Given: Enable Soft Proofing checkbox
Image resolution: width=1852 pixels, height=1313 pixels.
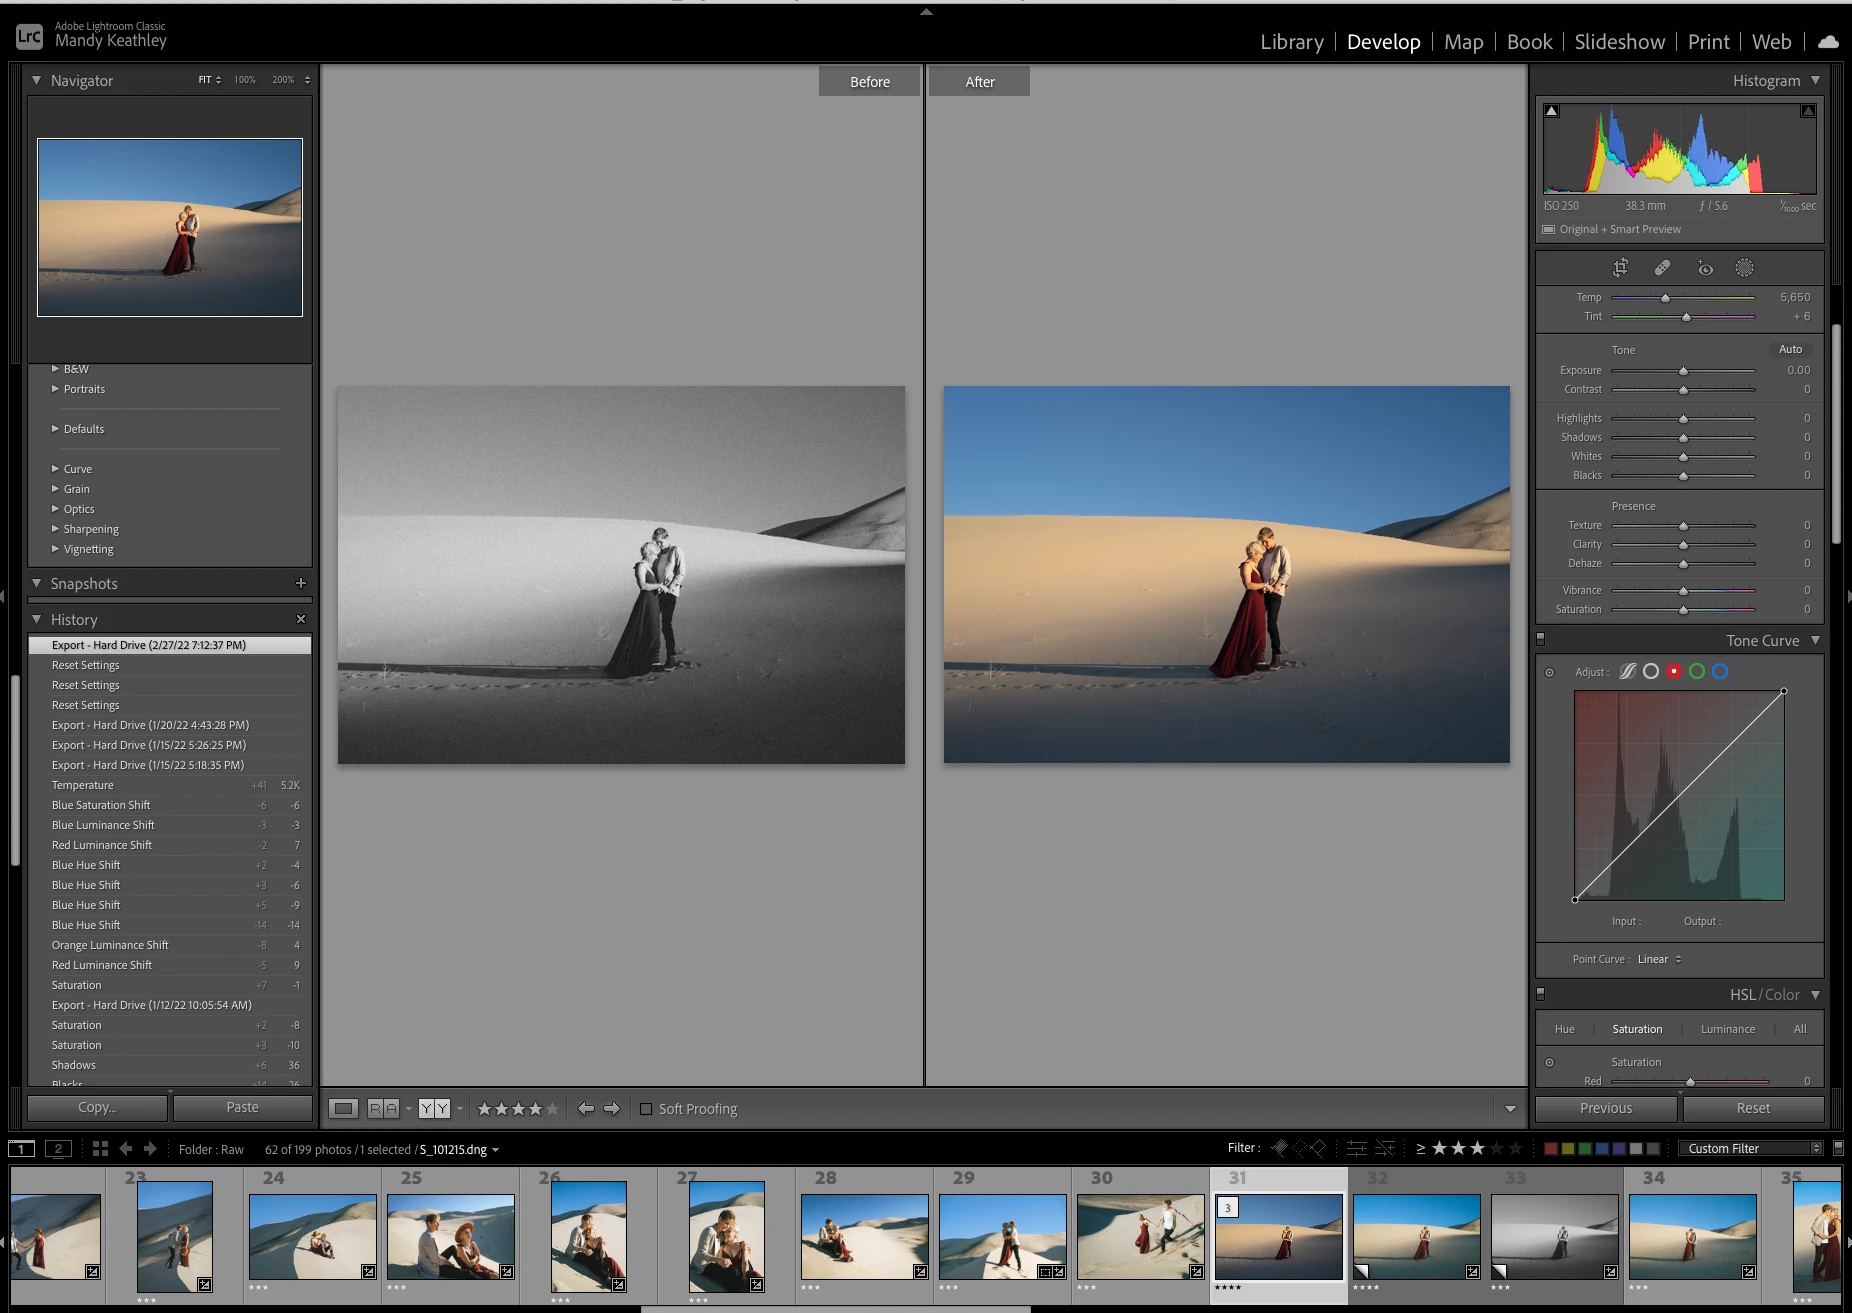Looking at the screenshot, I should point(646,1109).
